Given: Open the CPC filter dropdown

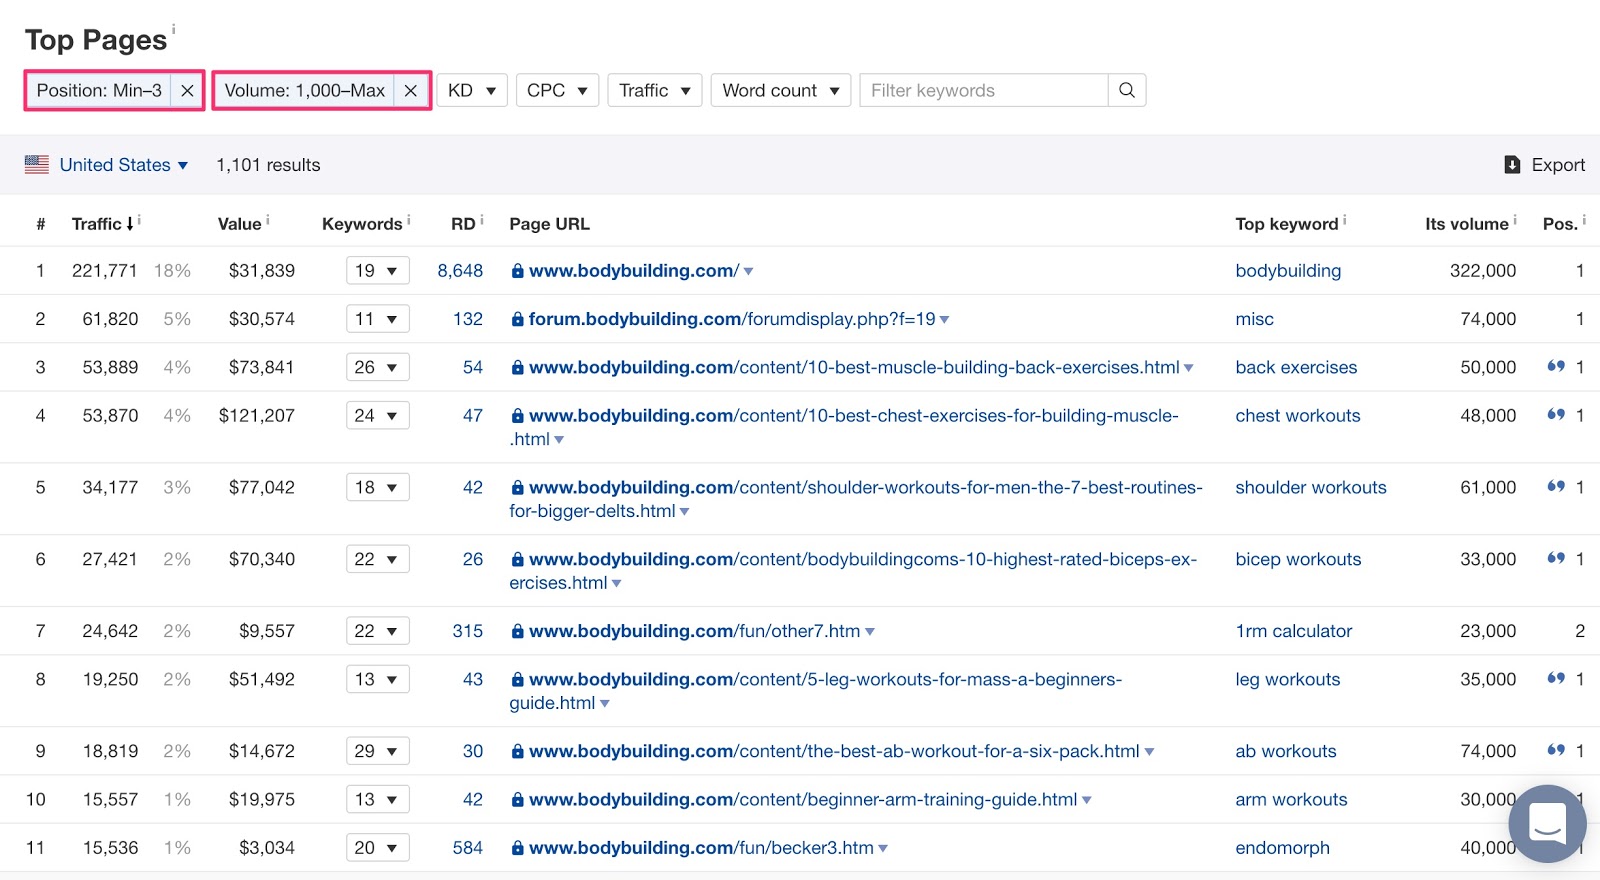Looking at the screenshot, I should tap(558, 91).
